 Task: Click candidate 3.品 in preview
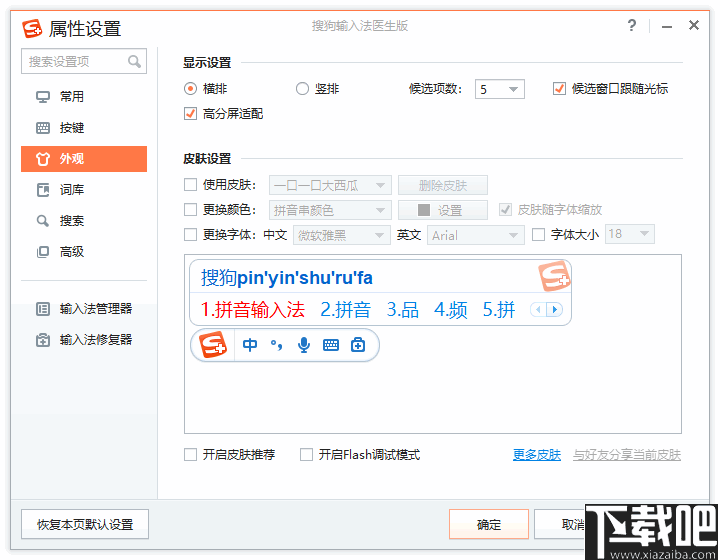403,310
